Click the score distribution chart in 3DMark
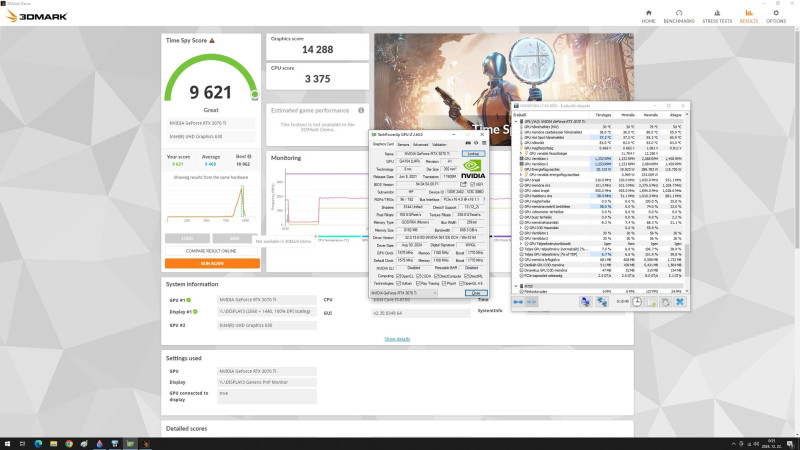This screenshot has width=800, height=450. (x=208, y=203)
